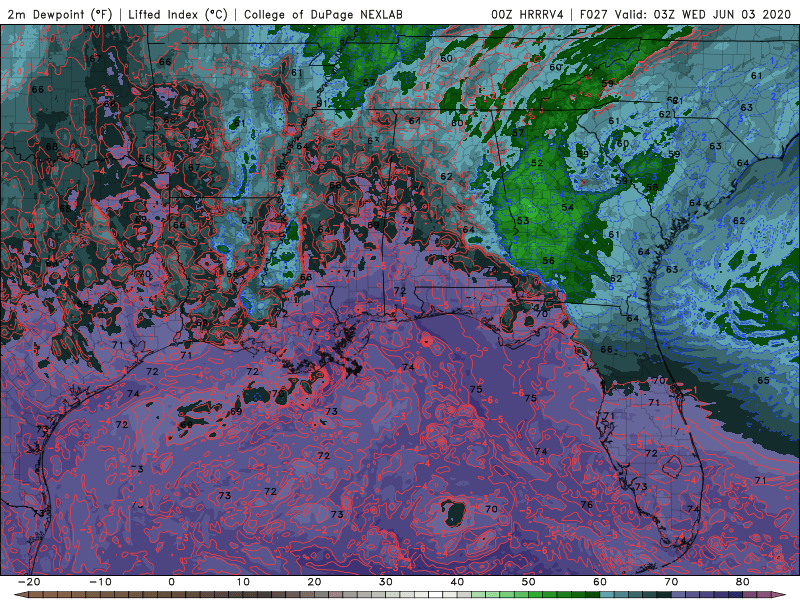This screenshot has height=600, width=800.
Task: Click the "F027" forecast hour text
Action: coord(594,14)
